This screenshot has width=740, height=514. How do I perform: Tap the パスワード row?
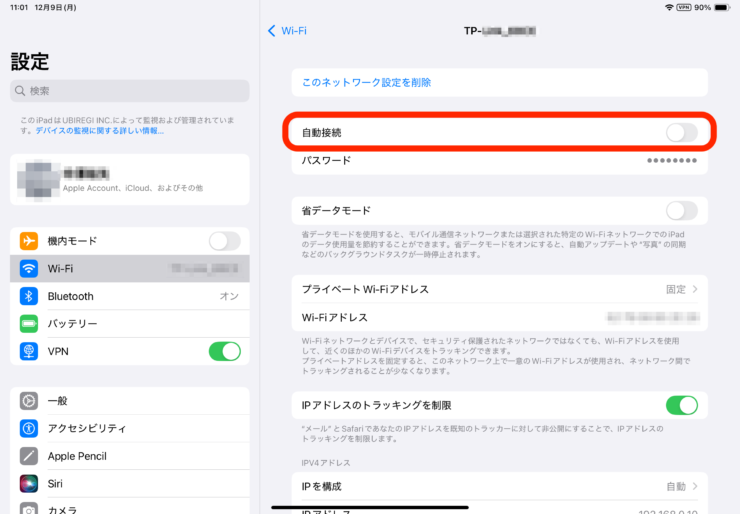(499, 160)
